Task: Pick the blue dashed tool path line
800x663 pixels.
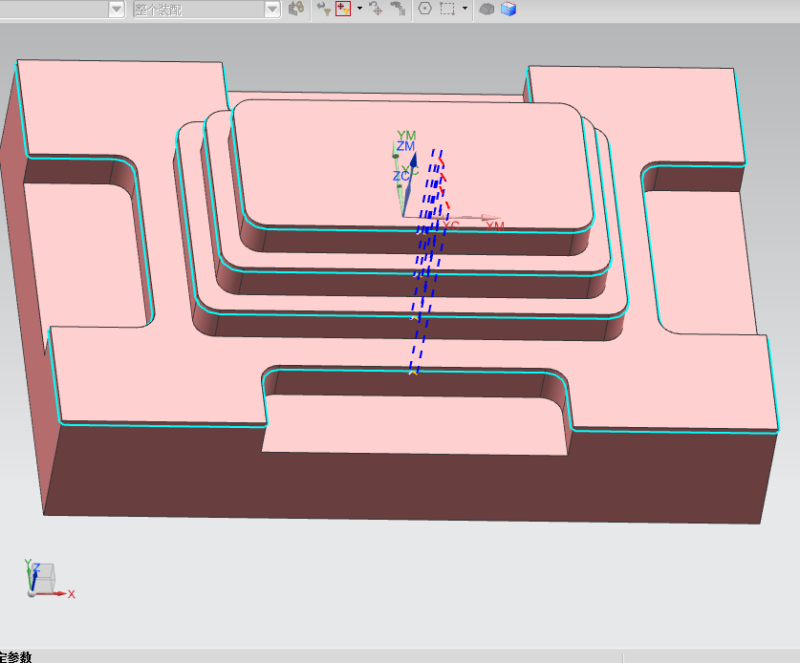Action: click(421, 300)
